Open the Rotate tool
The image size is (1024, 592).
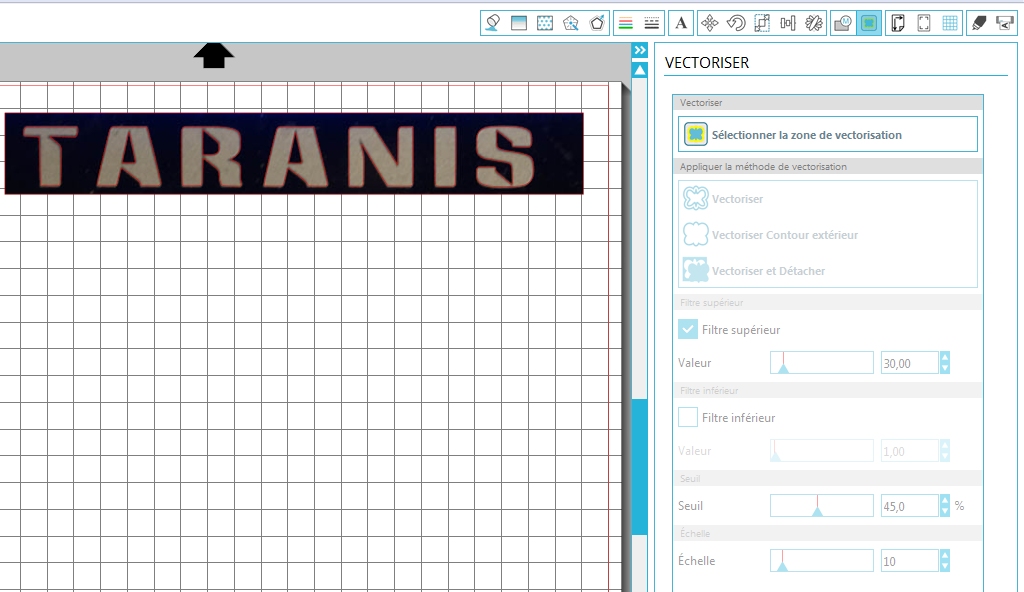(x=736, y=24)
